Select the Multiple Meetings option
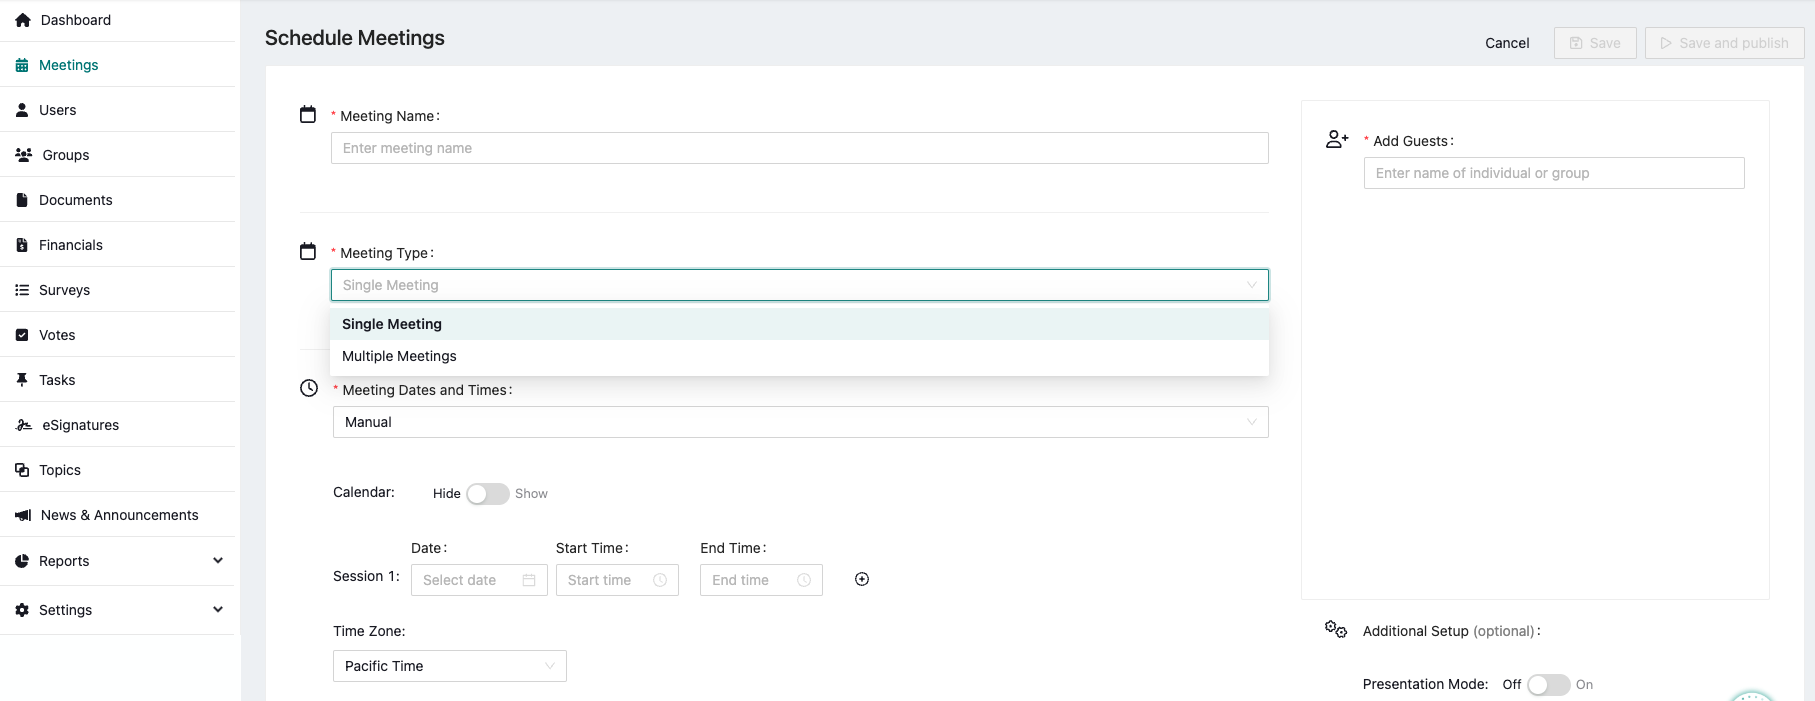Image resolution: width=1815 pixels, height=701 pixels. pyautogui.click(x=800, y=356)
